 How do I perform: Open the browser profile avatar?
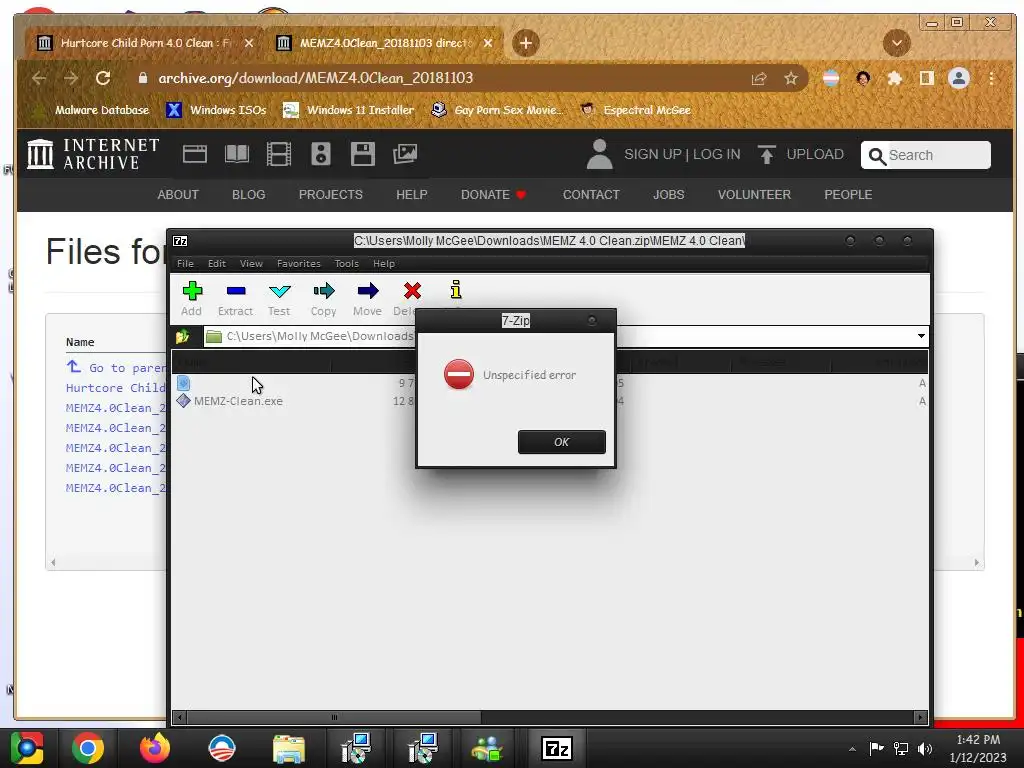(959, 78)
